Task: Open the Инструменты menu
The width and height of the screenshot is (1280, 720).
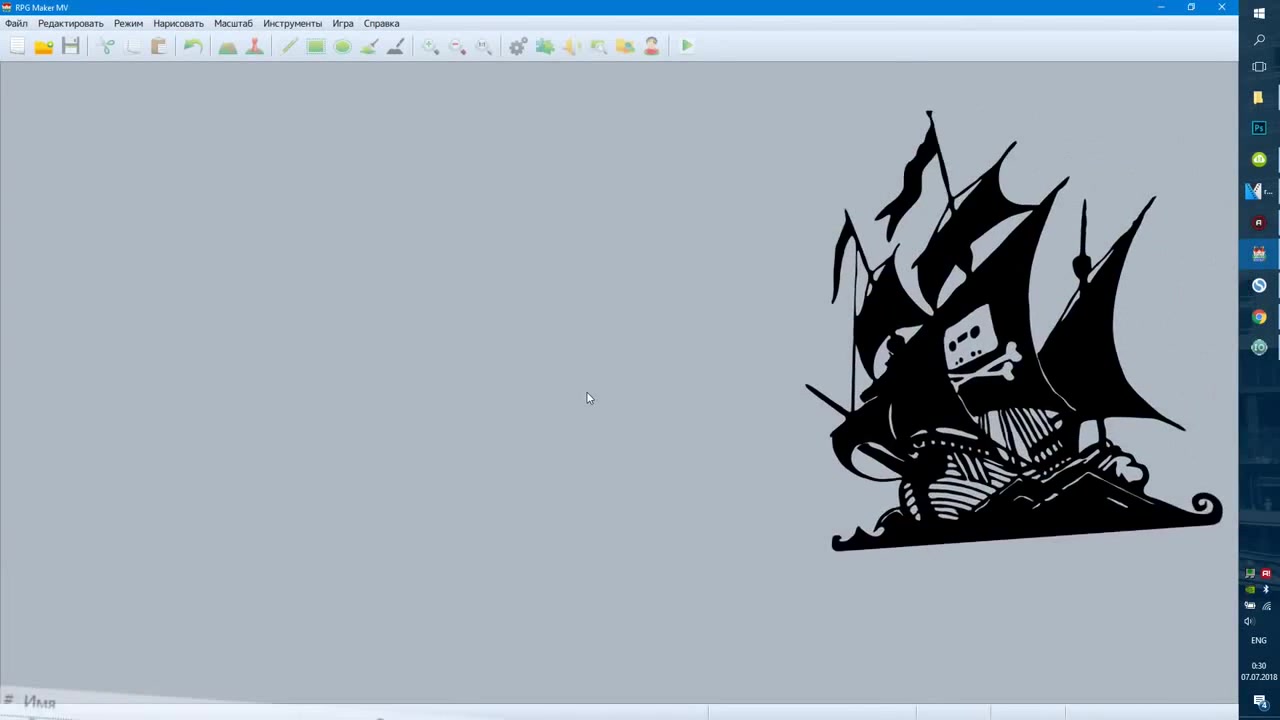Action: (x=292, y=23)
